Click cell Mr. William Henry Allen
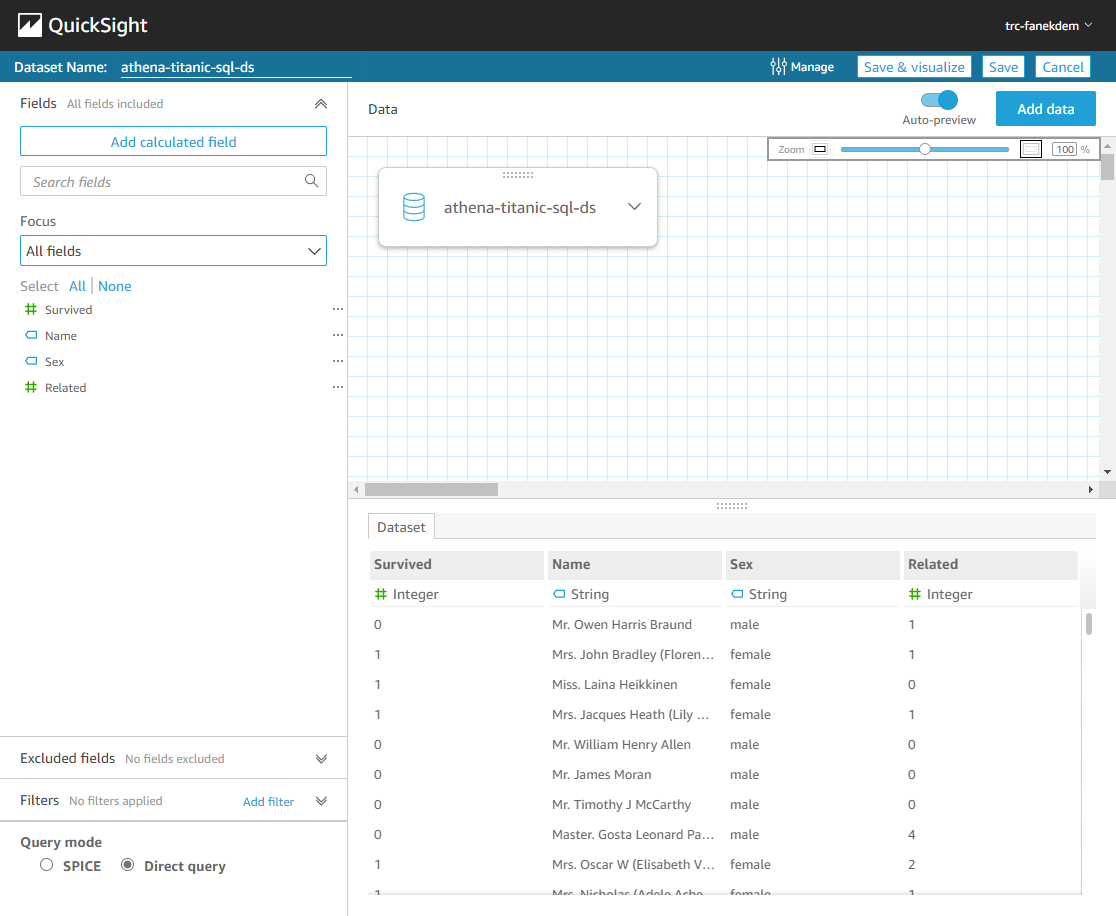Viewport: 1116px width, 916px height. click(621, 744)
